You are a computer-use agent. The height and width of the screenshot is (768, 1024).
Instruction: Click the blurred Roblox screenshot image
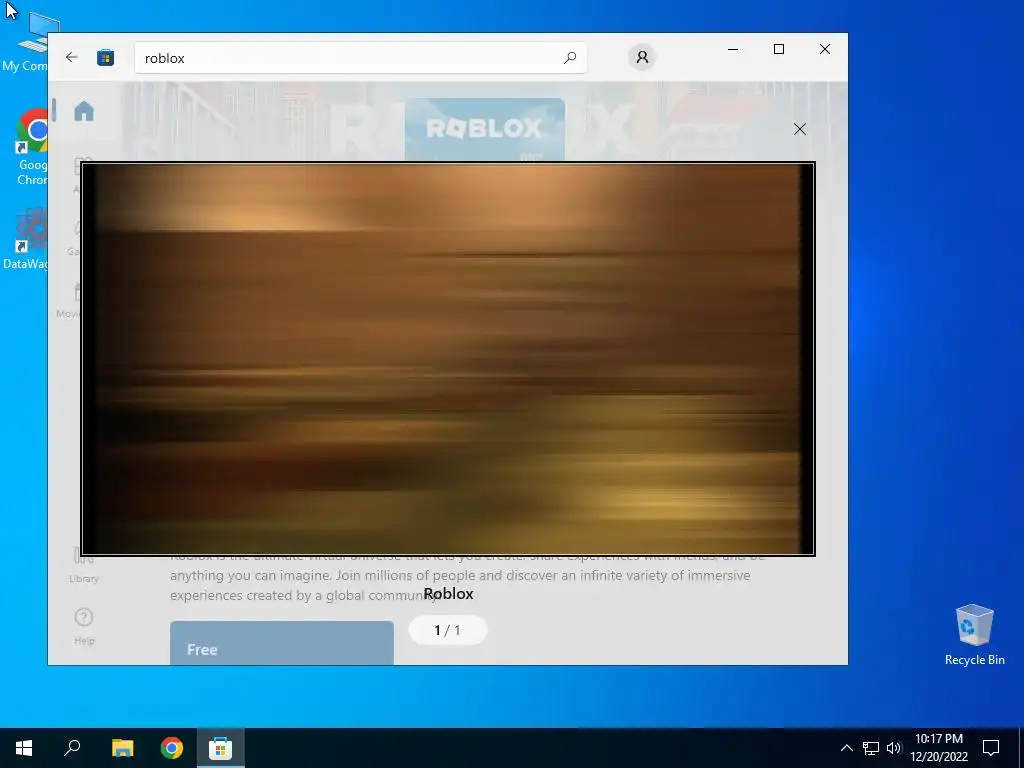[x=448, y=359]
